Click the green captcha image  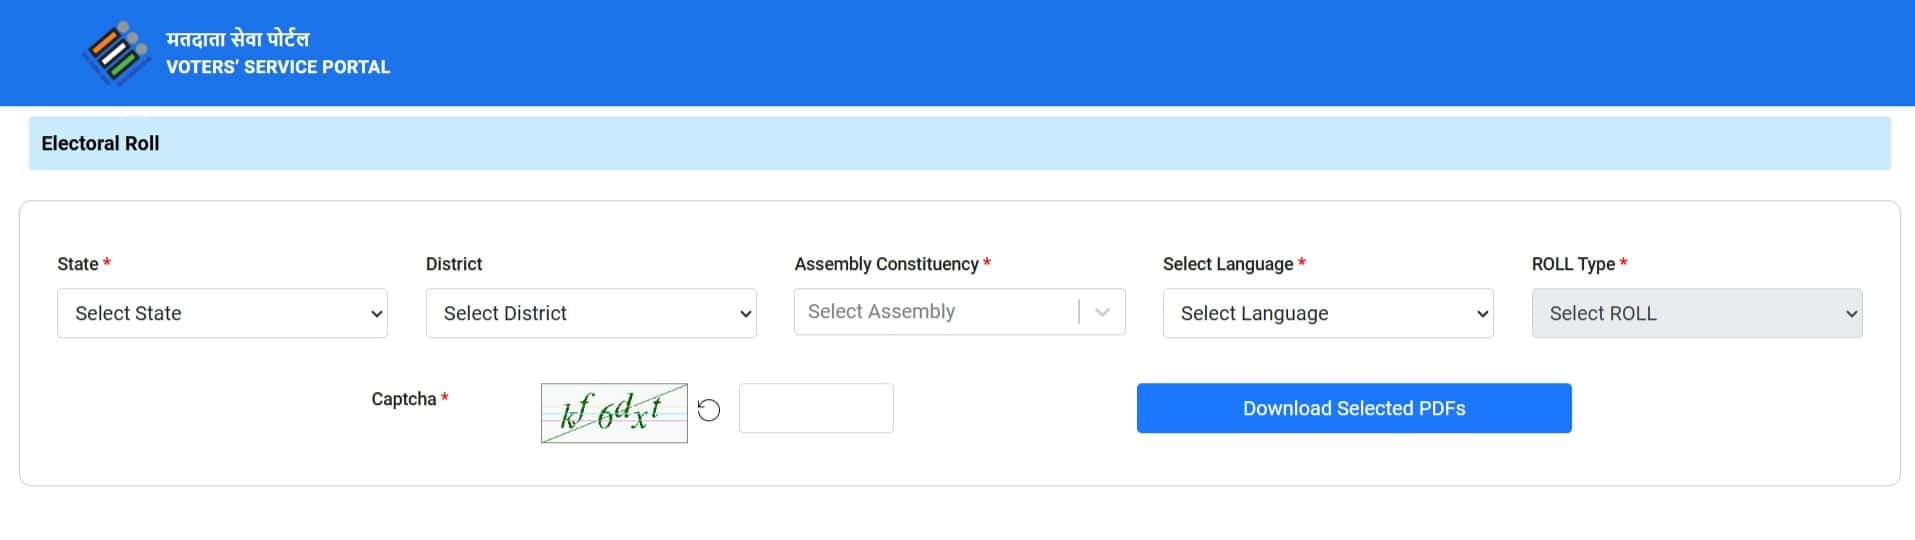pos(614,413)
